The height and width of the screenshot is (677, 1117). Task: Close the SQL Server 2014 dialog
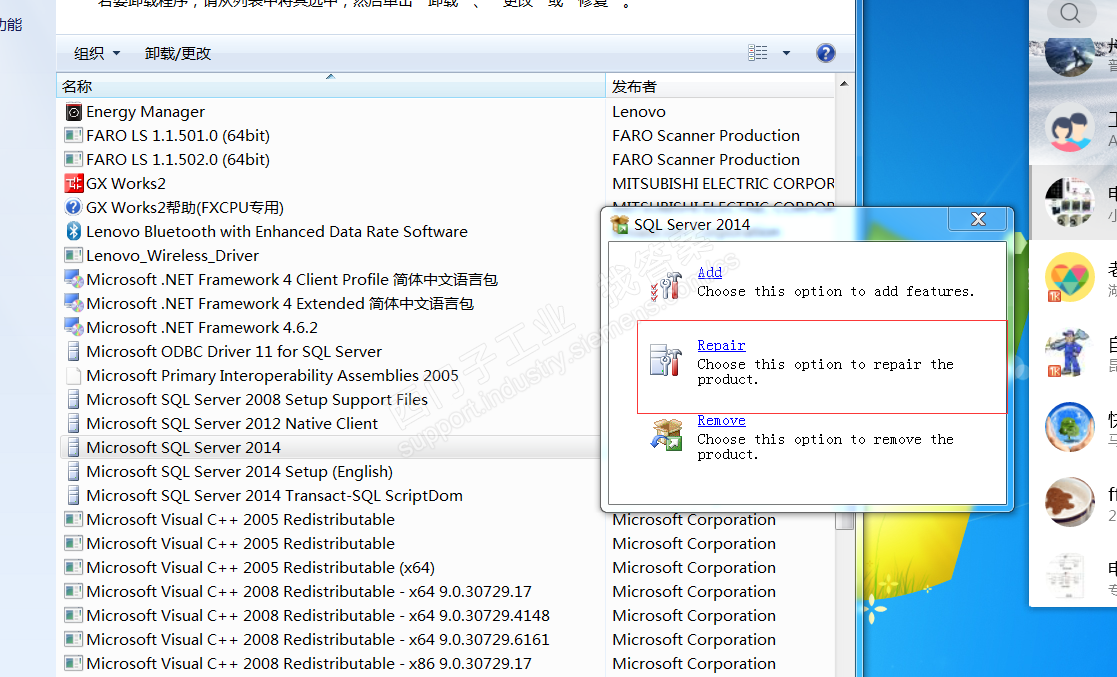[x=979, y=219]
